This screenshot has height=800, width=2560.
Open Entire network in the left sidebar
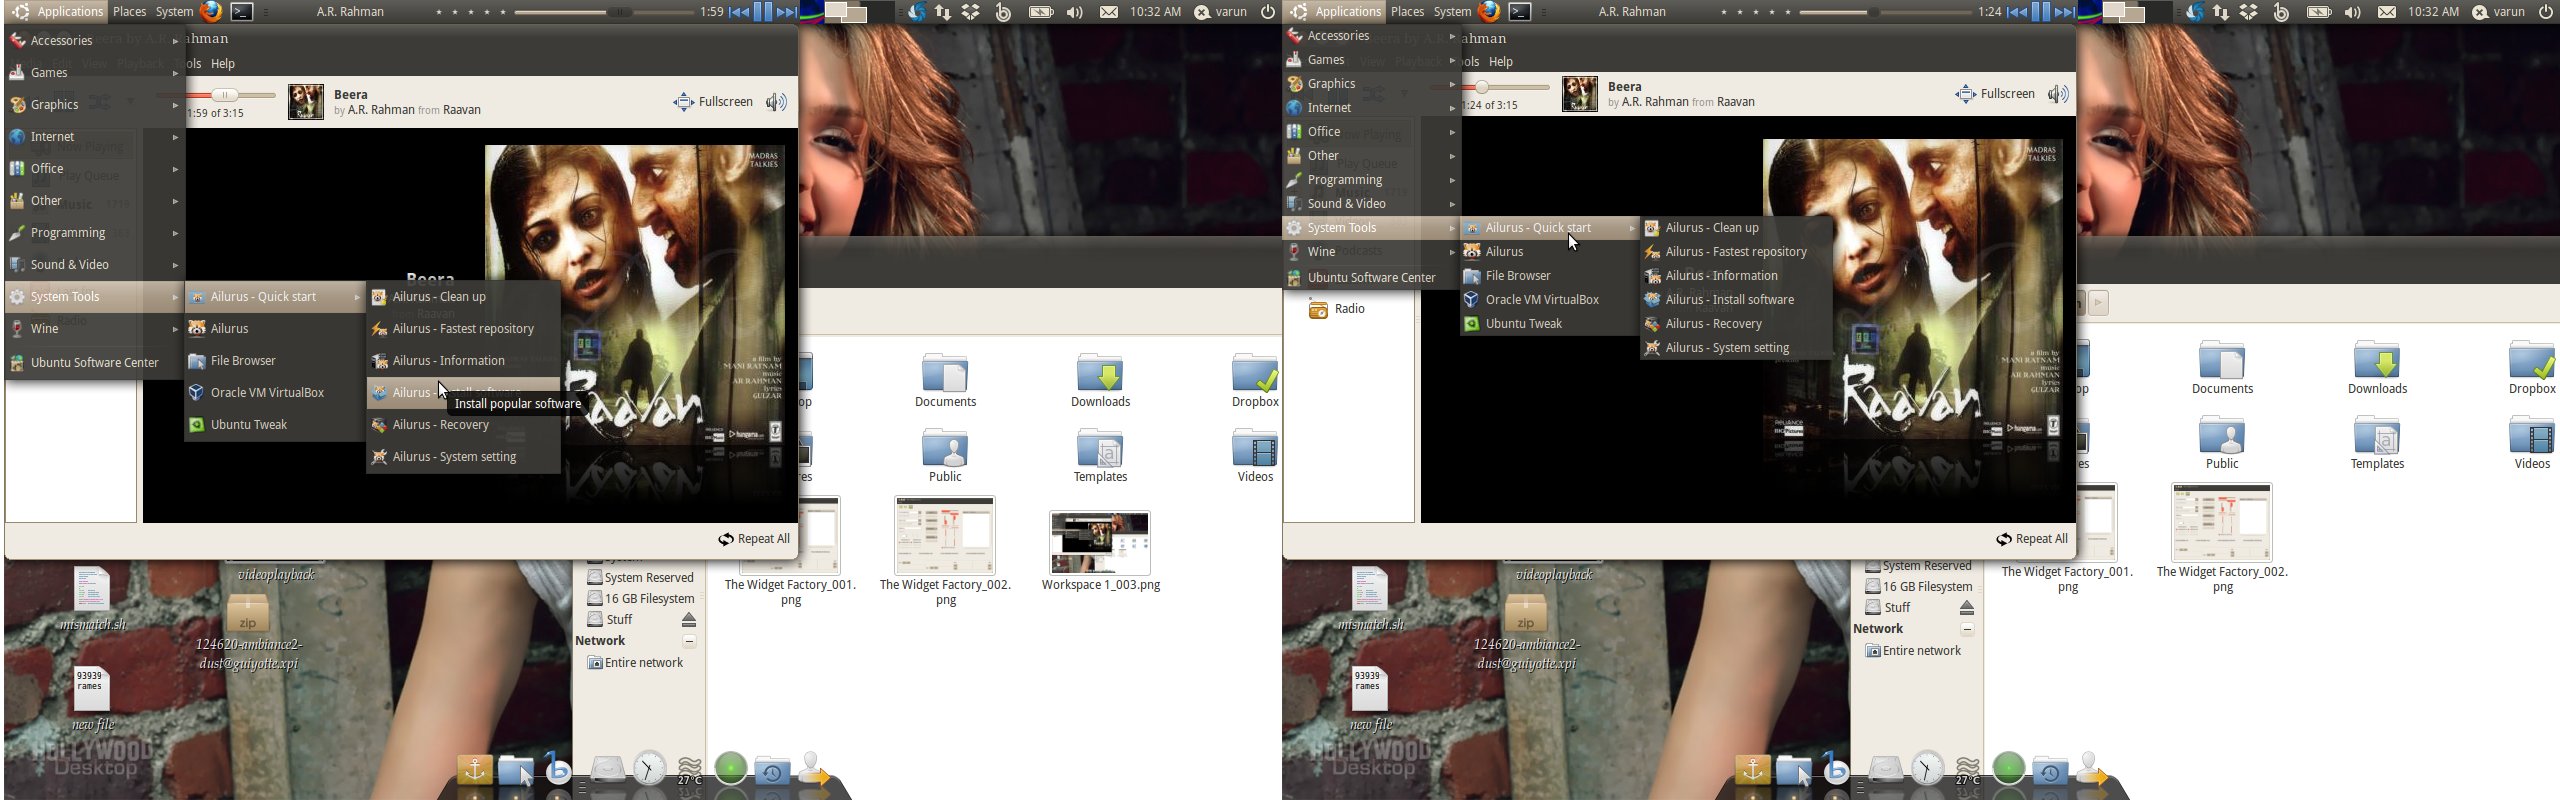pos(635,663)
